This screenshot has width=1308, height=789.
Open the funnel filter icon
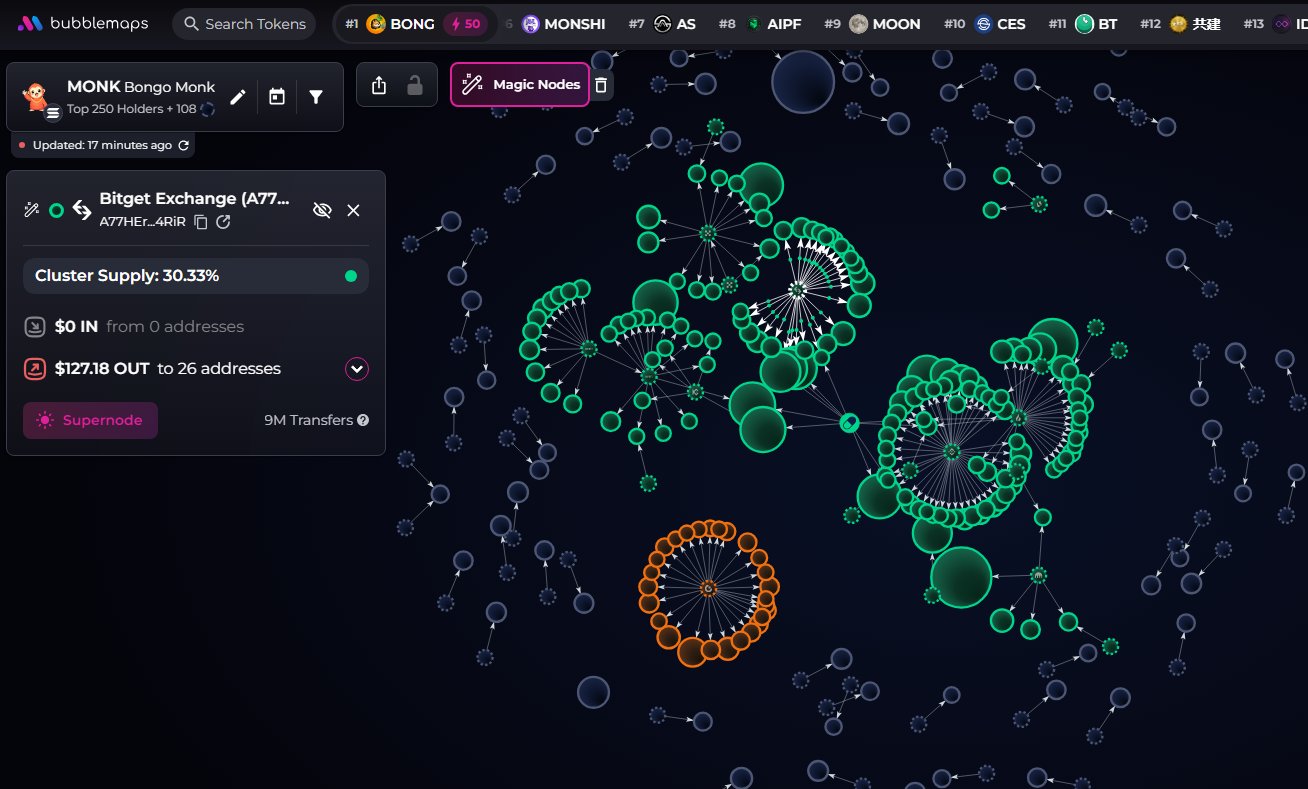pos(316,97)
